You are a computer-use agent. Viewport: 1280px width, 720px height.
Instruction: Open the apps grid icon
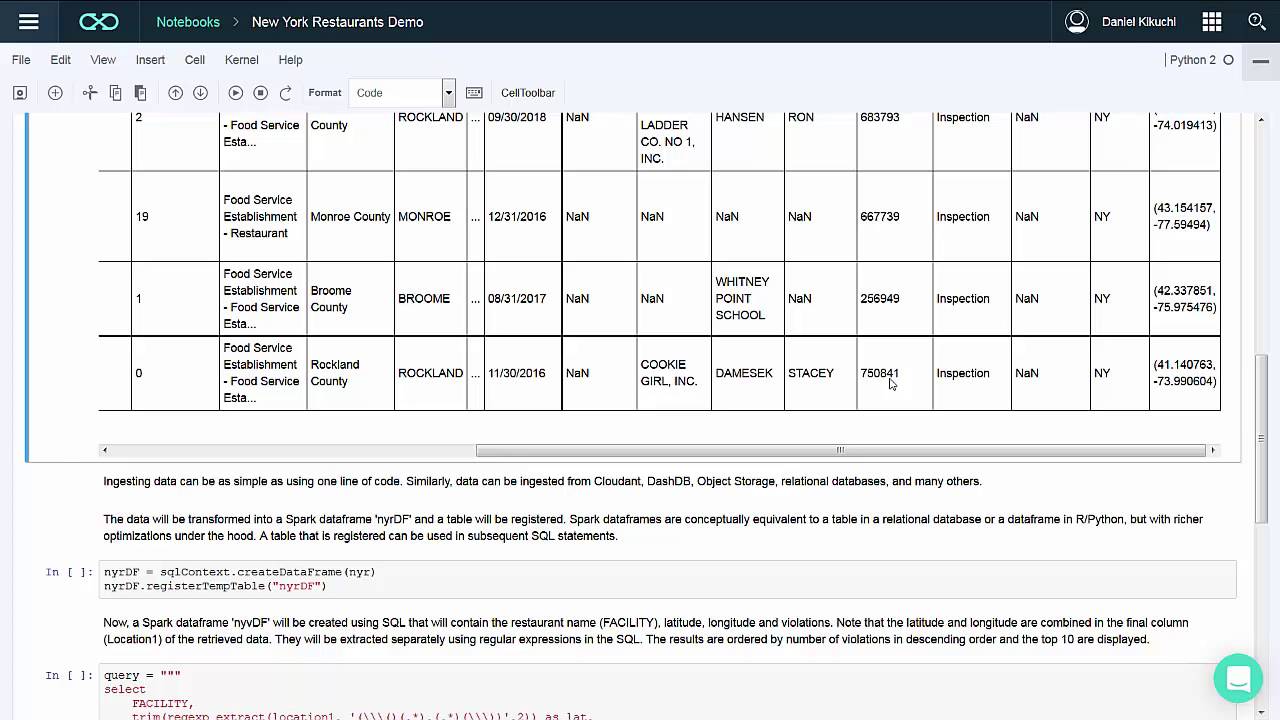1212,21
